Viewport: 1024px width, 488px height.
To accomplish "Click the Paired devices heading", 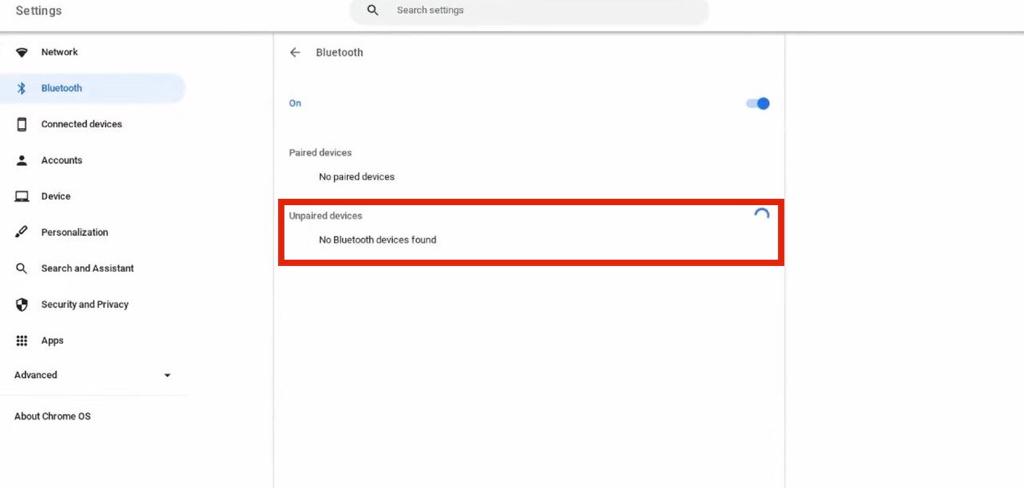I will point(321,152).
